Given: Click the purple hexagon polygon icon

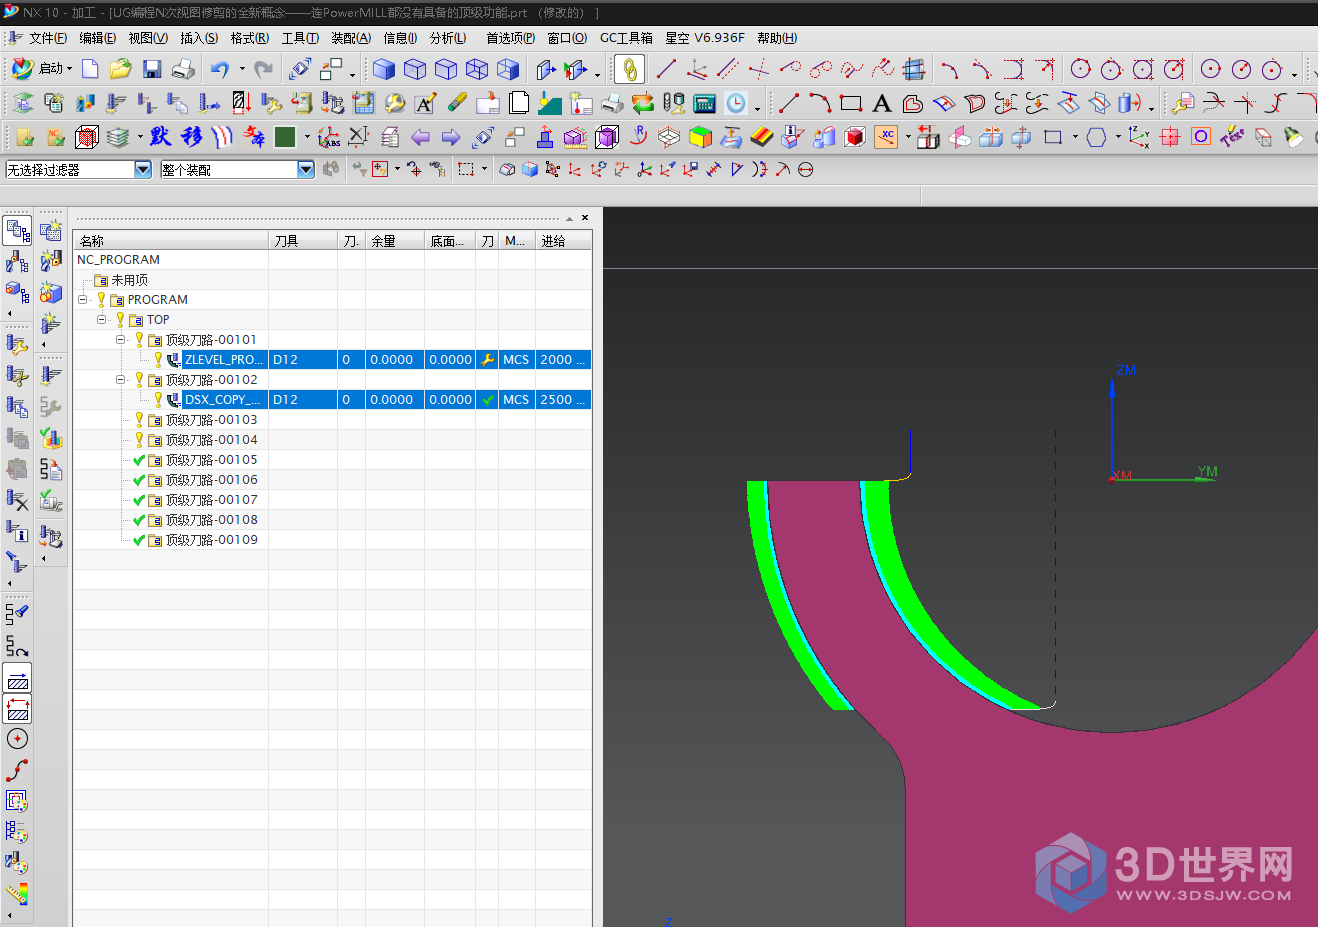Looking at the screenshot, I should (1096, 137).
